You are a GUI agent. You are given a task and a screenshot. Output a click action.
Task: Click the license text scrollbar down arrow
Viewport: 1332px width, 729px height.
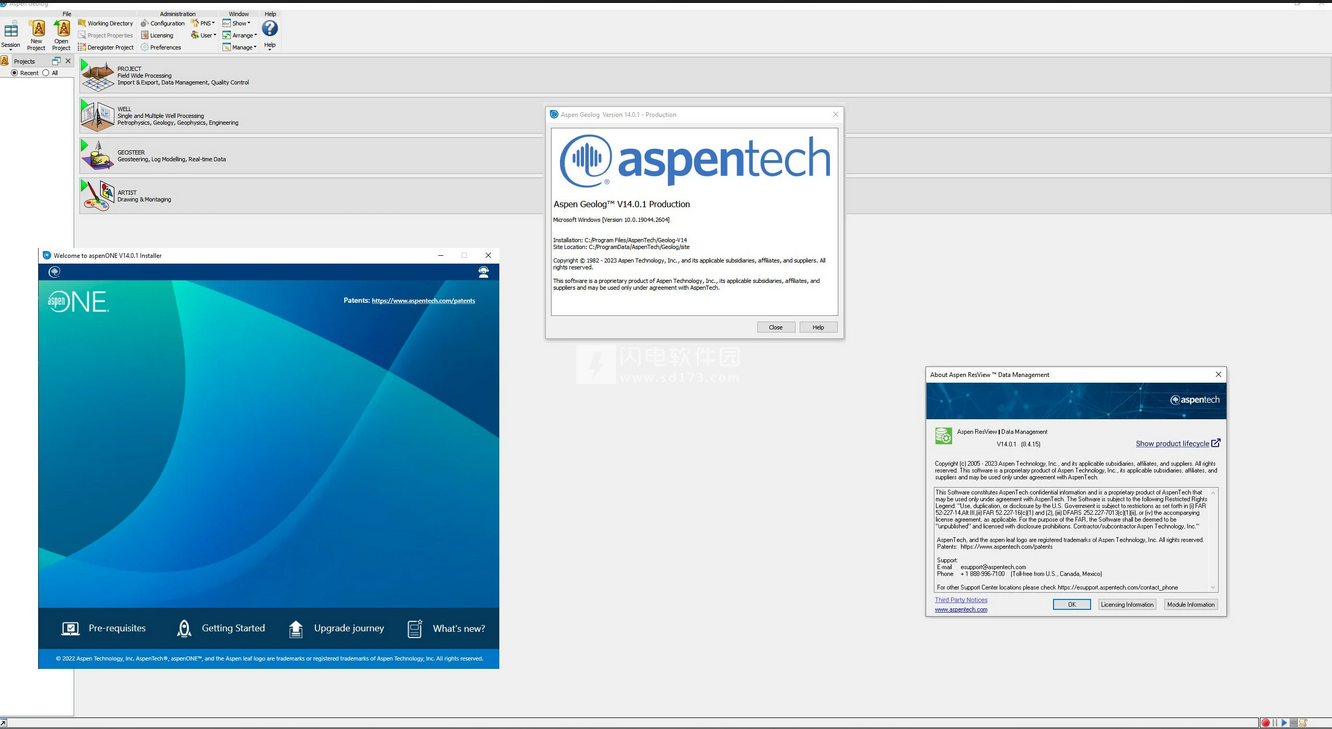click(1214, 588)
